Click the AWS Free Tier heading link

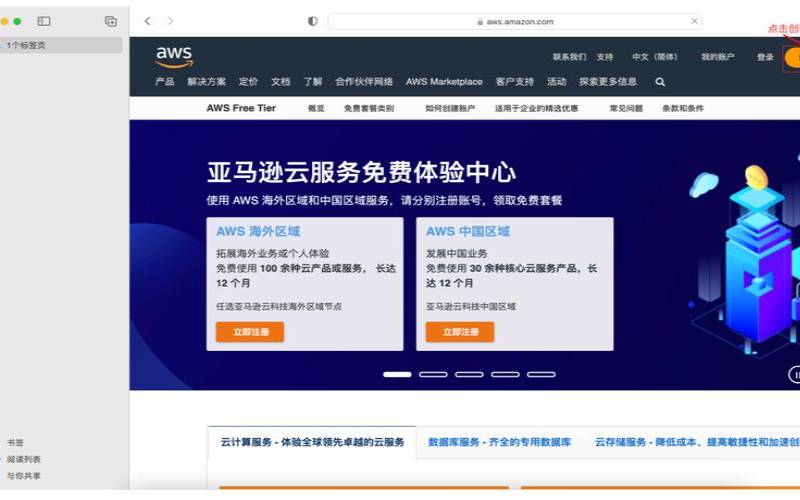click(x=241, y=108)
